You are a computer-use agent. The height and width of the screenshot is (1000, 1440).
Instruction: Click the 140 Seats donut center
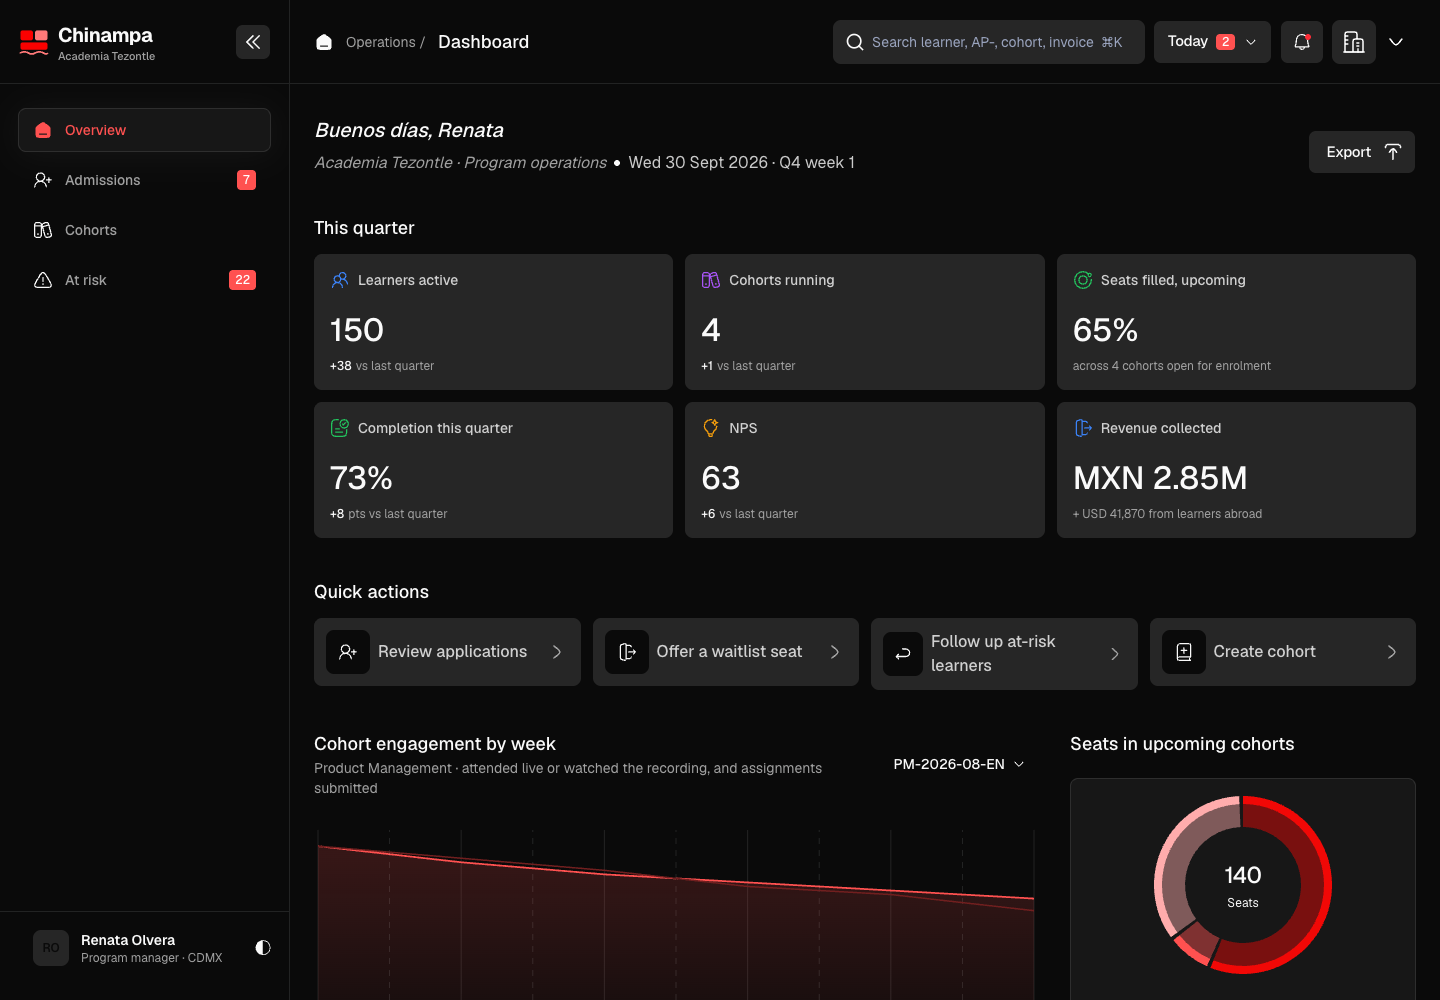[1243, 886]
